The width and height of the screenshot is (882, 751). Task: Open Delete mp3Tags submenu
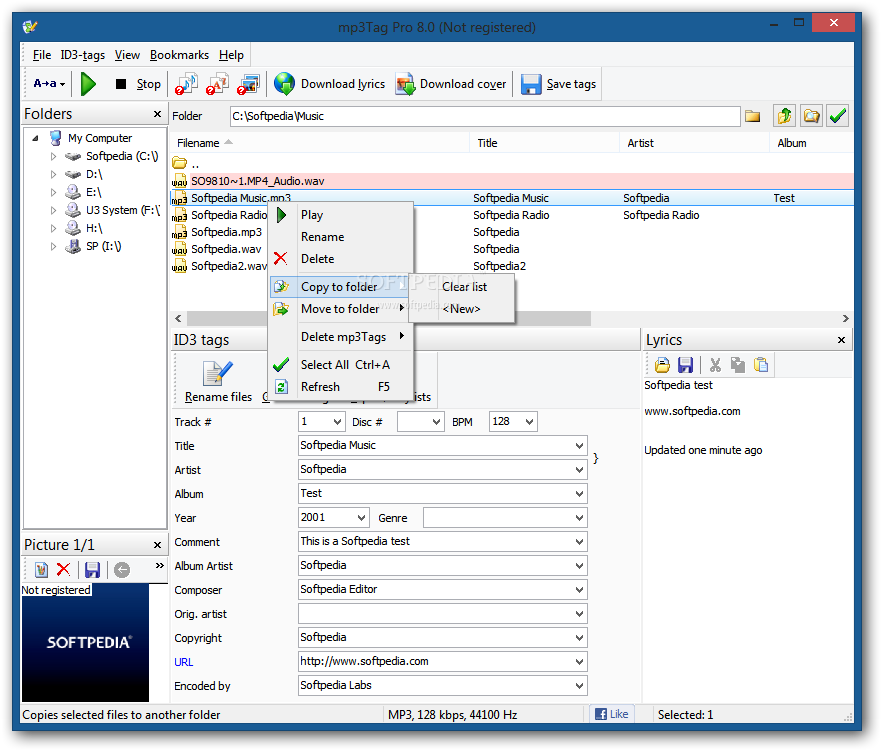click(341, 337)
